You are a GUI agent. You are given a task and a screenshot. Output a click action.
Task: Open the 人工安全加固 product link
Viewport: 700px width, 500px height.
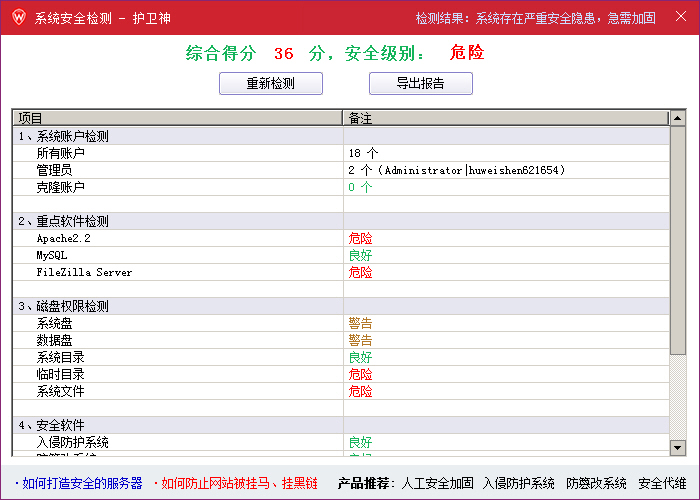point(438,483)
